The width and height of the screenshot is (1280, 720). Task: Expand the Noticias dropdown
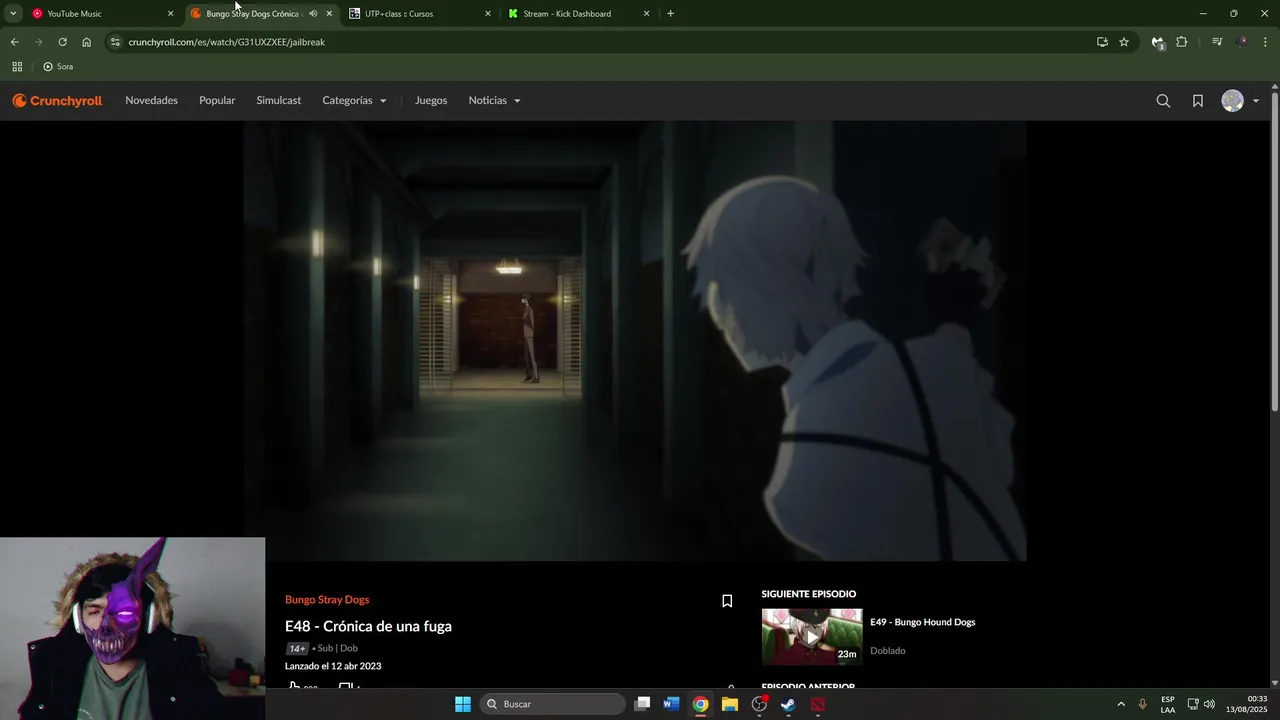(x=494, y=100)
